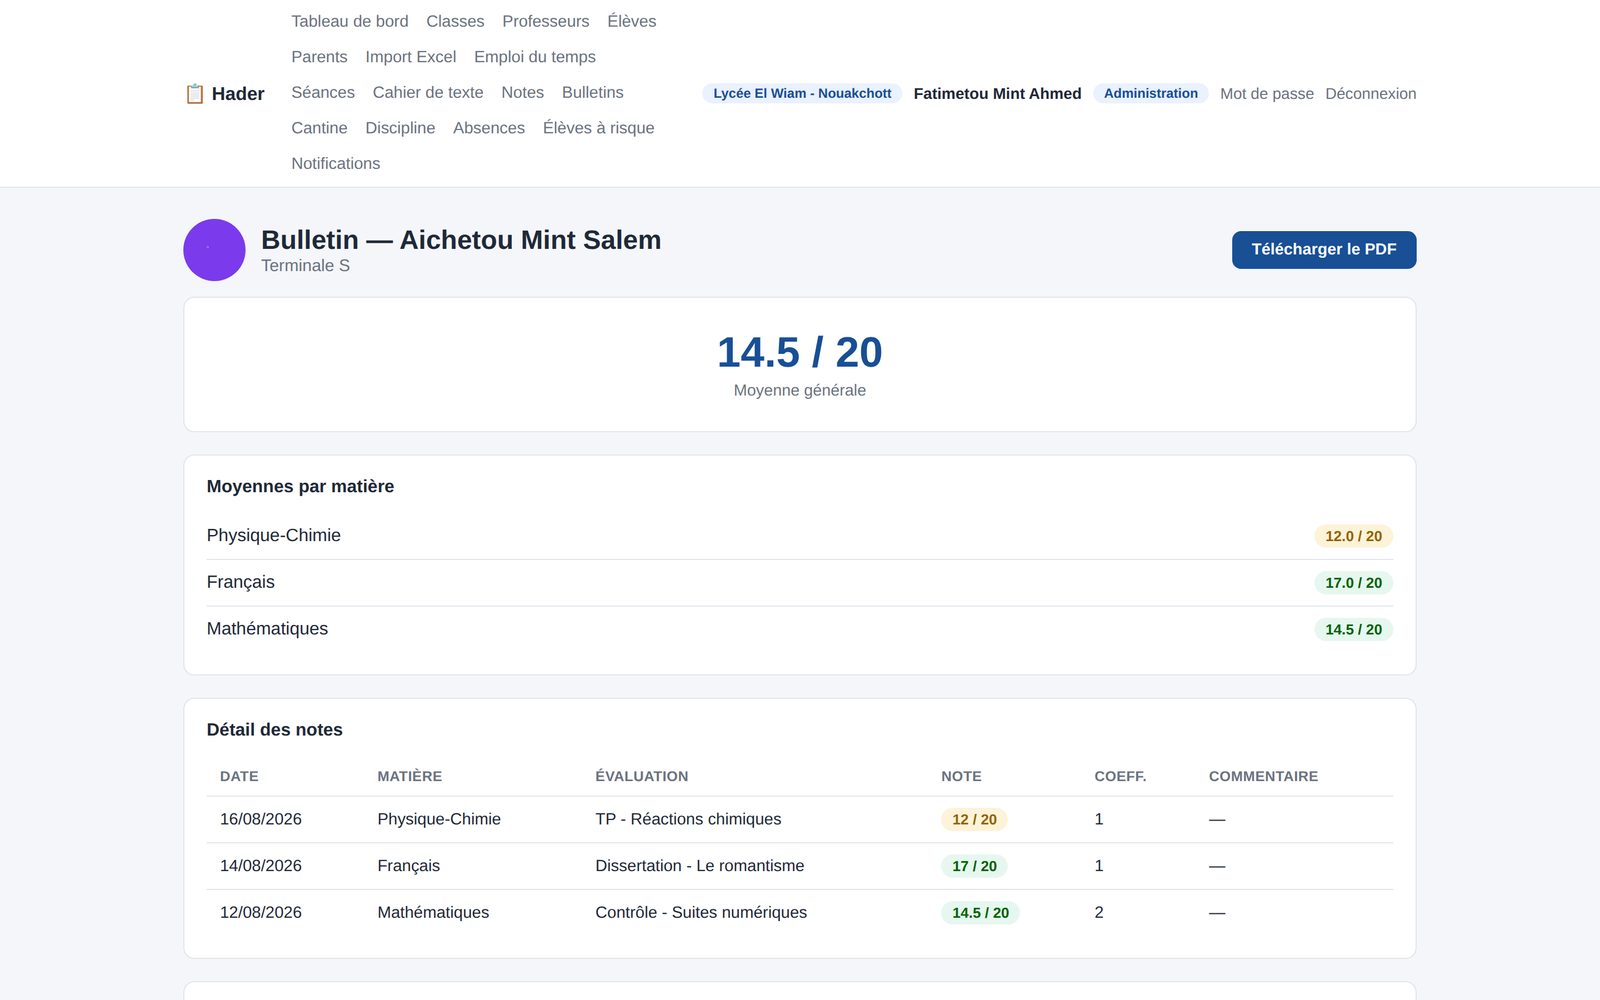Click the purple student avatar circle
This screenshot has width=1600, height=1000.
click(214, 250)
